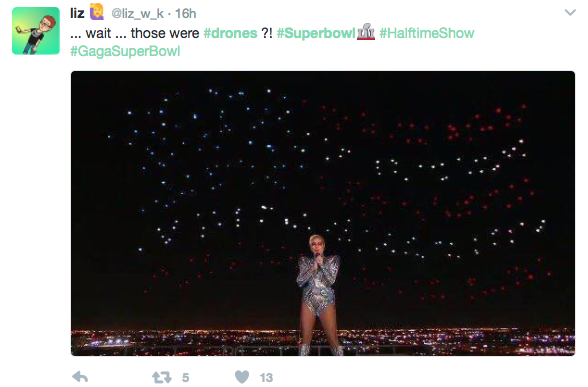The image size is (588, 387).
Task: Open the #GagaSuperBowl hashtag
Action: [x=125, y=51]
